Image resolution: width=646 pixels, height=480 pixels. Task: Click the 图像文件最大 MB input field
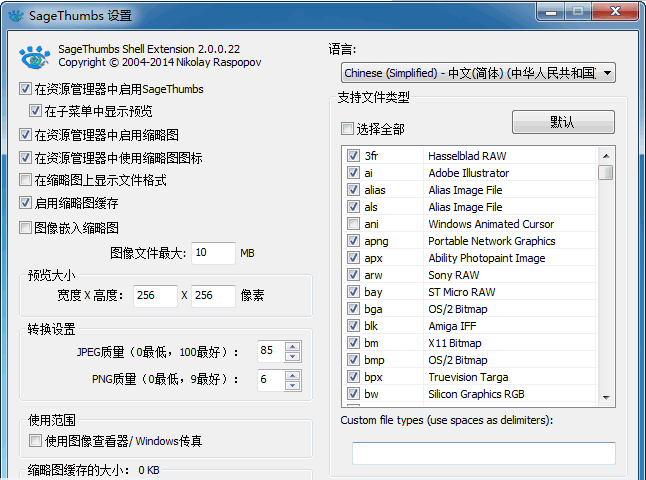[213, 253]
